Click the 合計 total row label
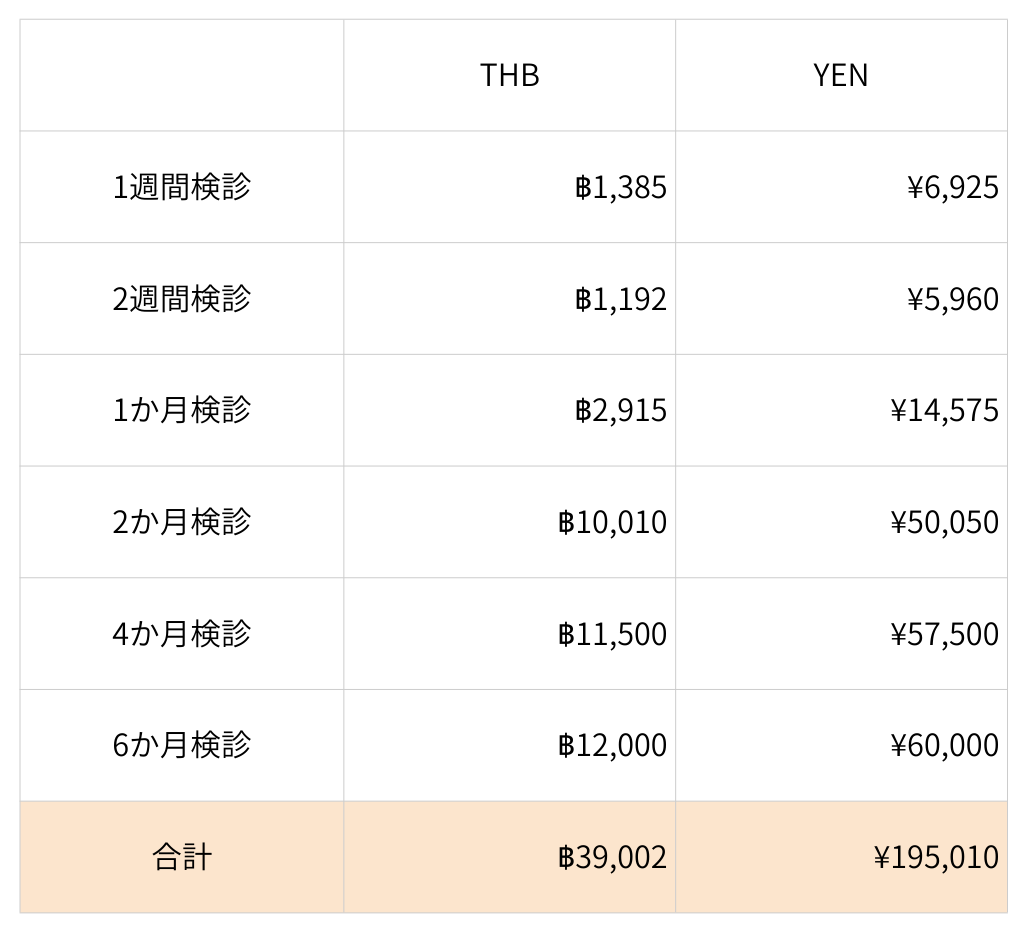This screenshot has width=1031, height=948. pos(181,857)
